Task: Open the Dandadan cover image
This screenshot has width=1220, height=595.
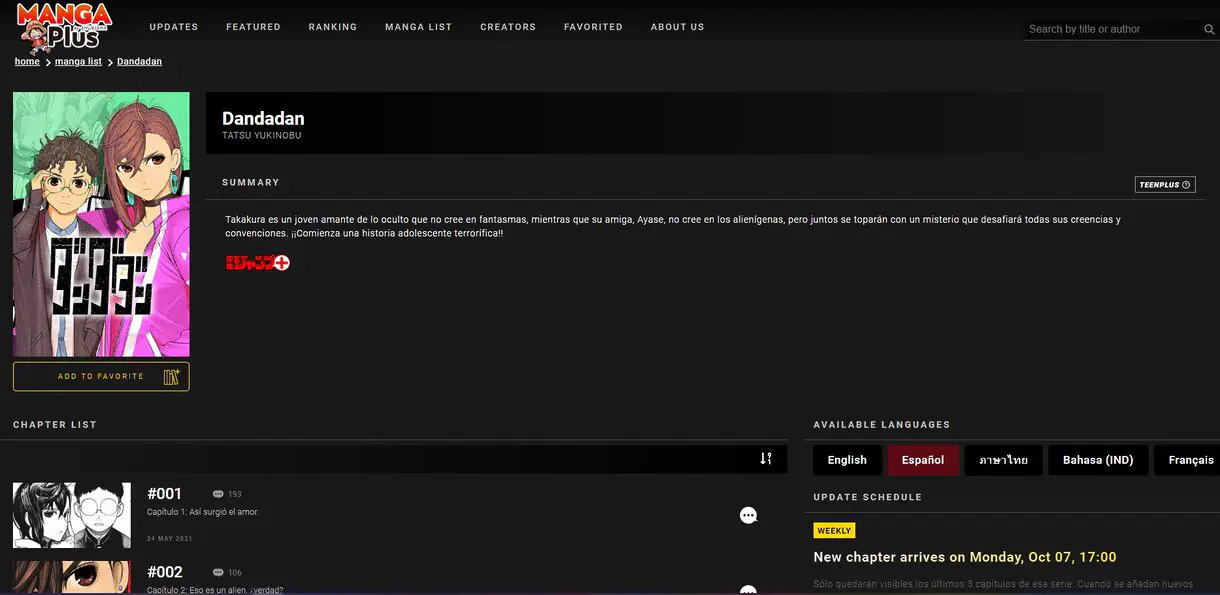Action: coord(101,225)
